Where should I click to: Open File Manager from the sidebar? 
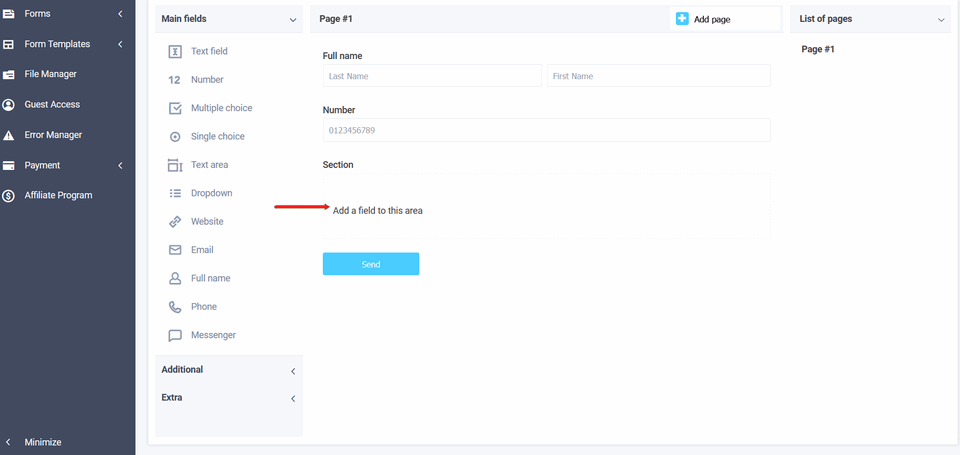pyautogui.click(x=50, y=74)
